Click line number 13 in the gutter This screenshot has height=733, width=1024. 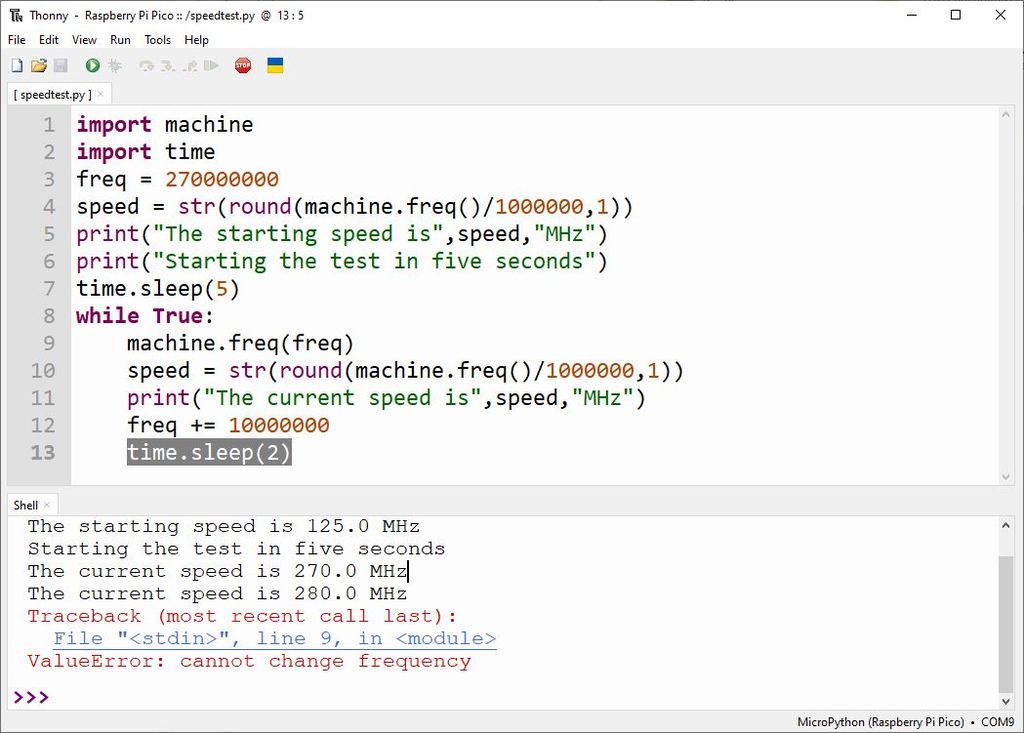pos(43,453)
